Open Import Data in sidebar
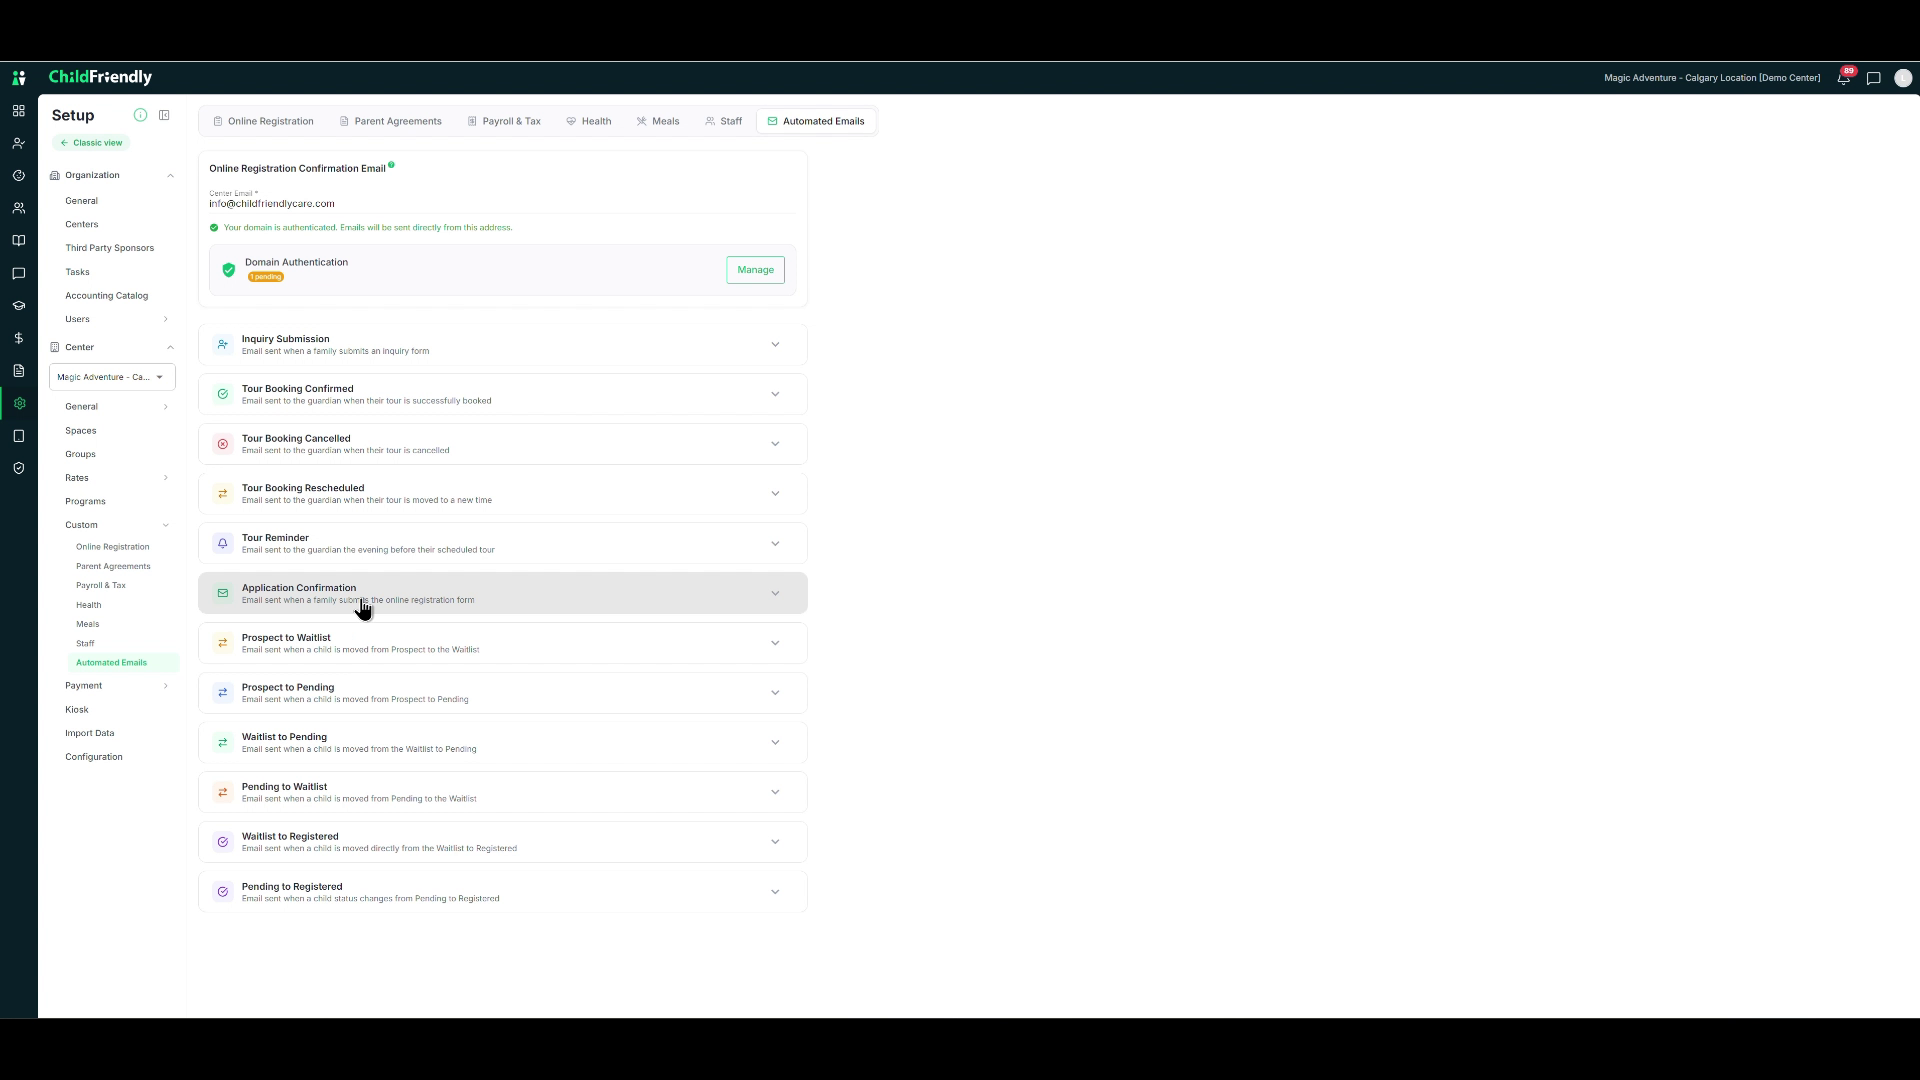 (90, 733)
